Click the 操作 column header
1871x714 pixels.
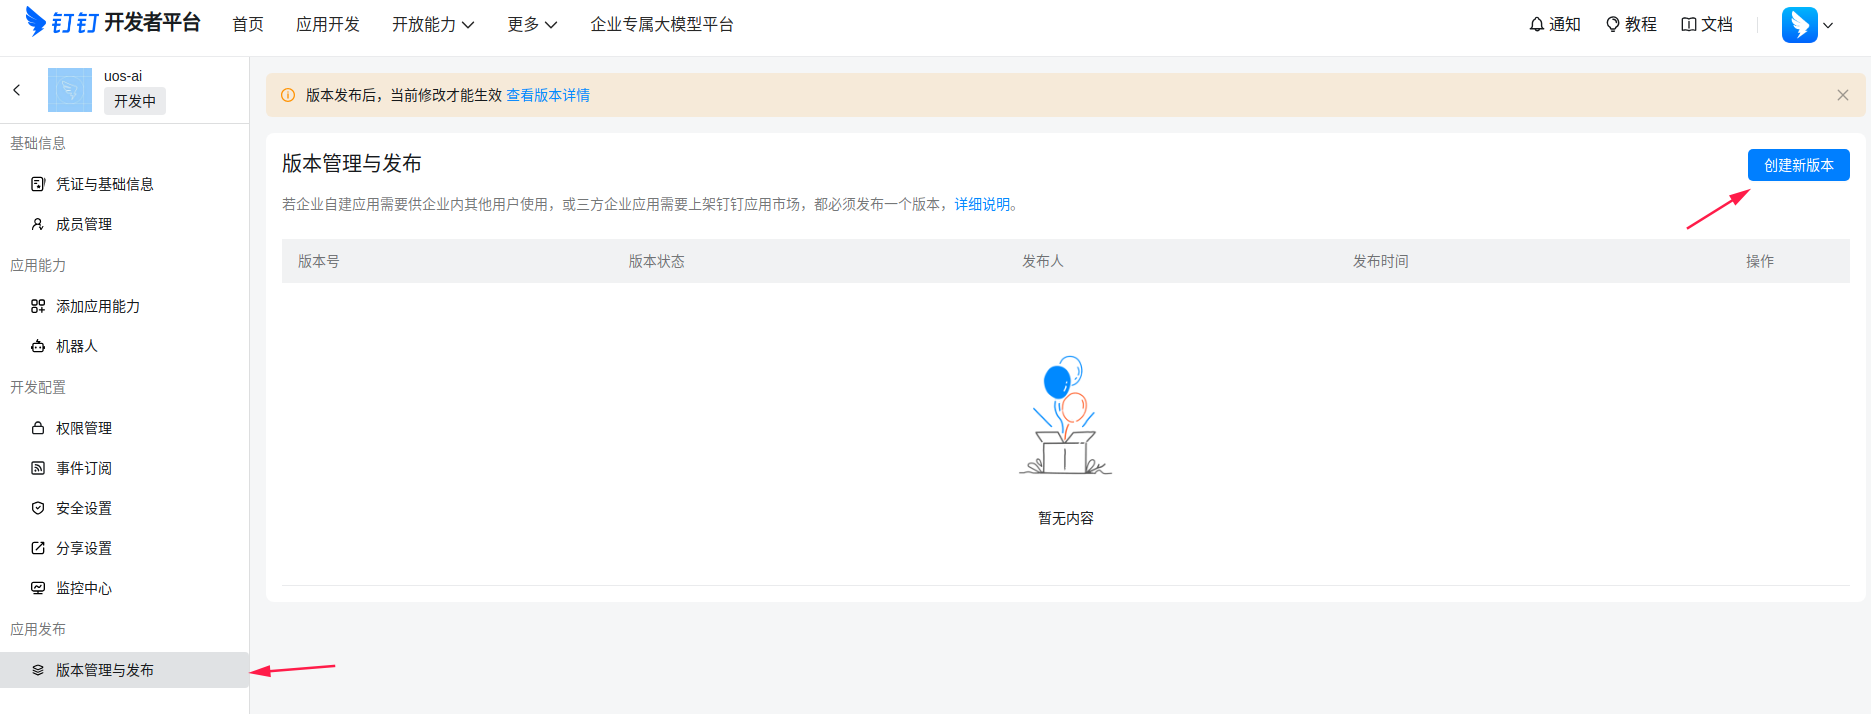click(x=1760, y=261)
